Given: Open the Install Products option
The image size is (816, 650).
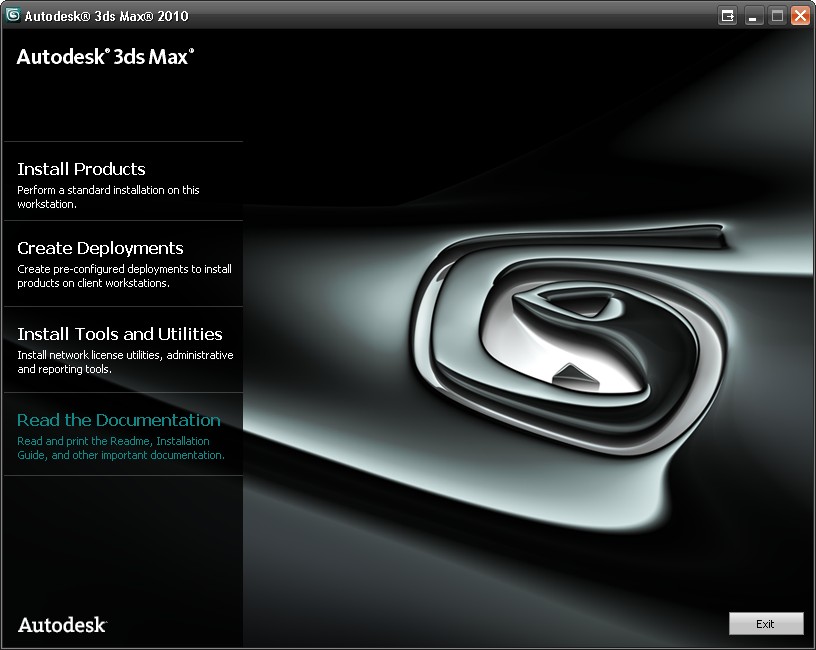Looking at the screenshot, I should [x=81, y=169].
